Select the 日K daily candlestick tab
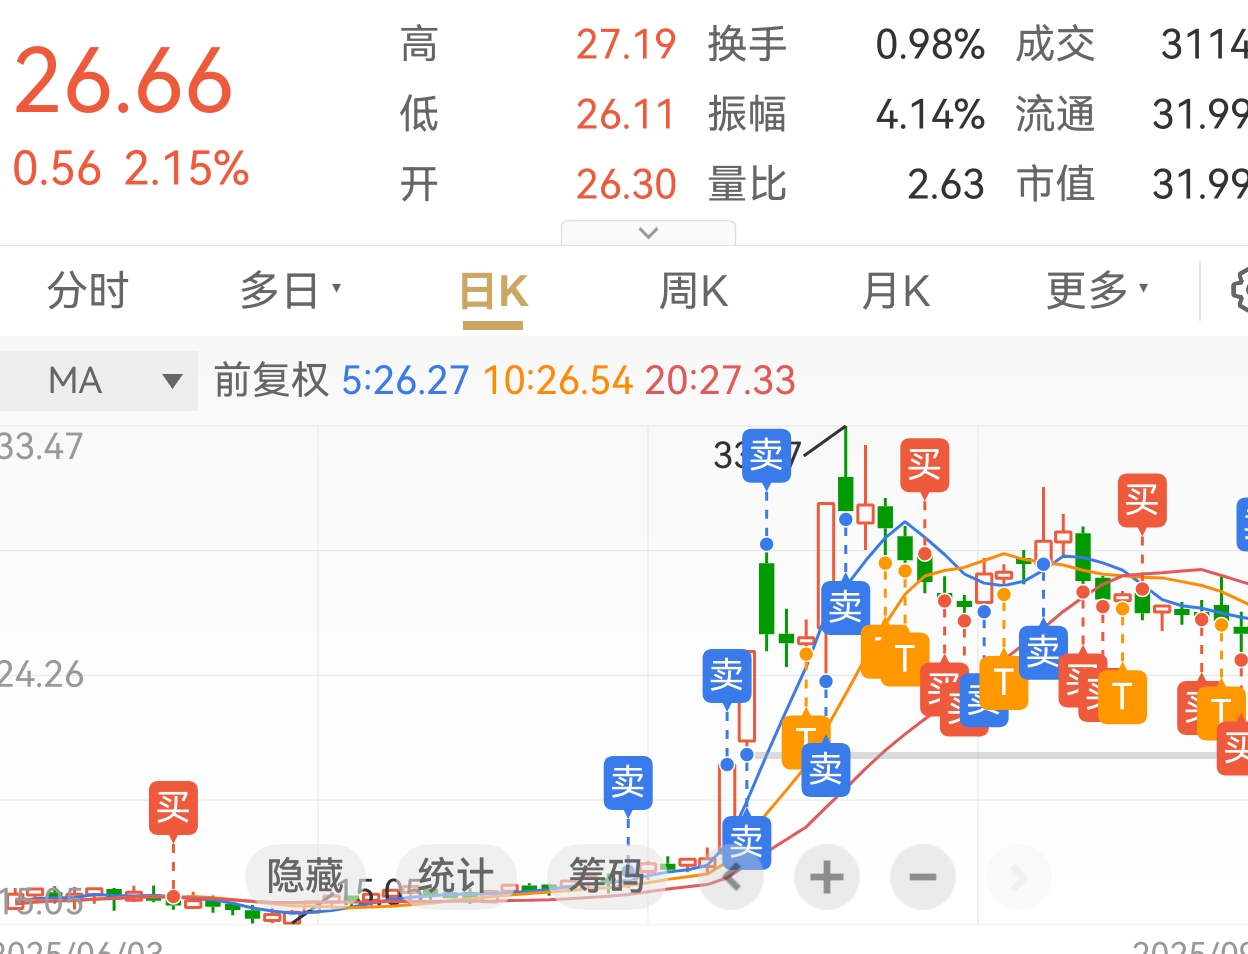This screenshot has width=1248, height=954. tap(493, 293)
